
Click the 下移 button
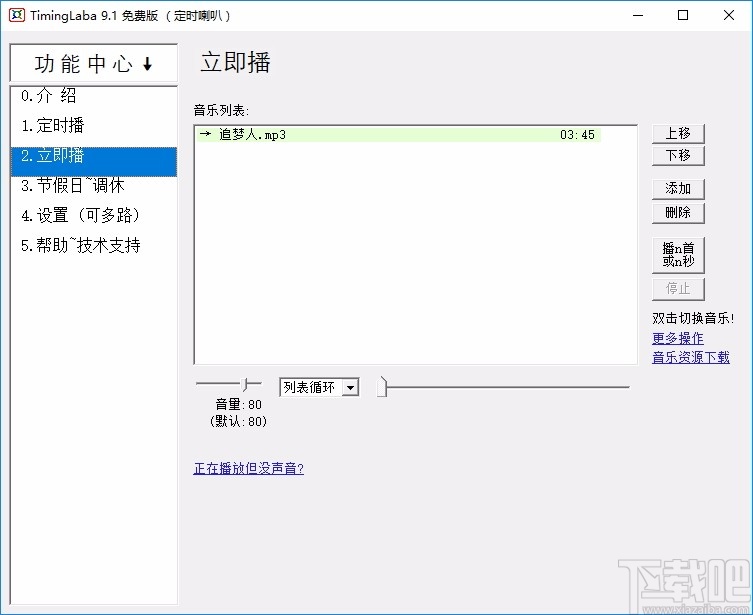(678, 156)
